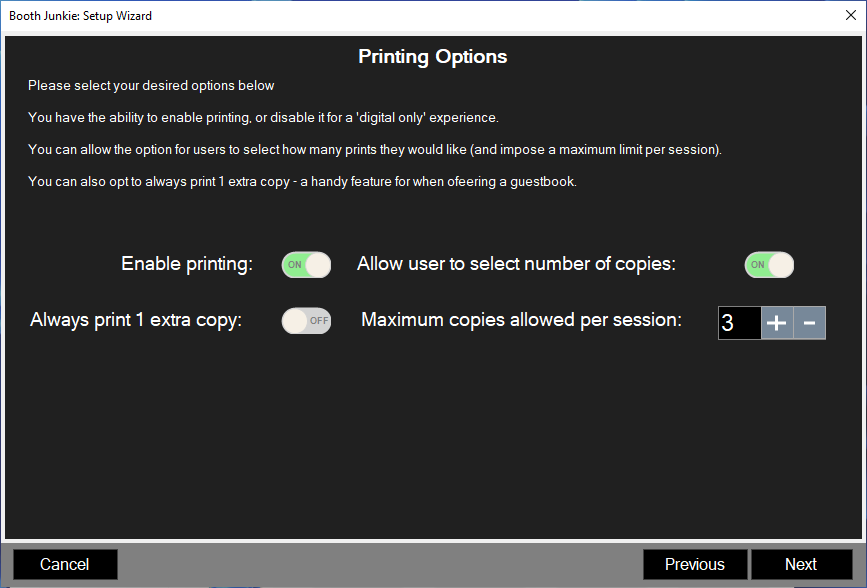Click the sentence mentioning 'digital only' experience
The image size is (867, 588).
263,118
